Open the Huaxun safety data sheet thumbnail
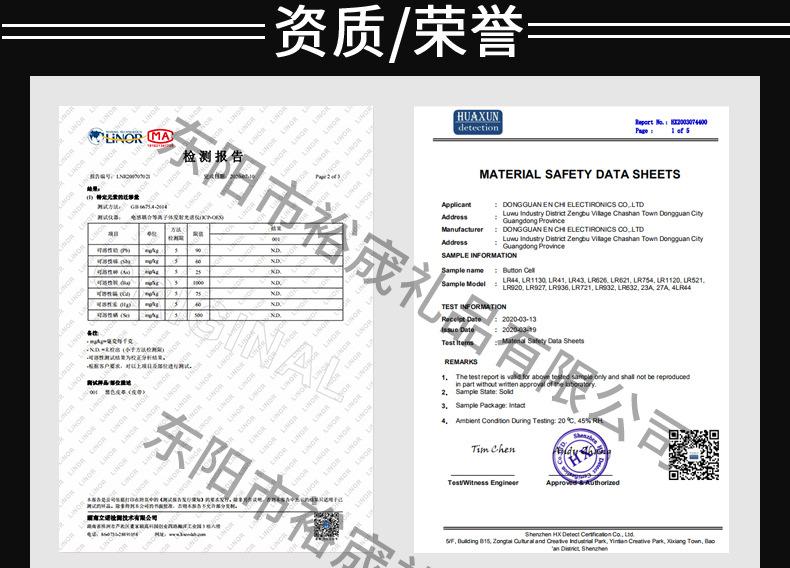The height and width of the screenshot is (568, 790). click(571, 330)
